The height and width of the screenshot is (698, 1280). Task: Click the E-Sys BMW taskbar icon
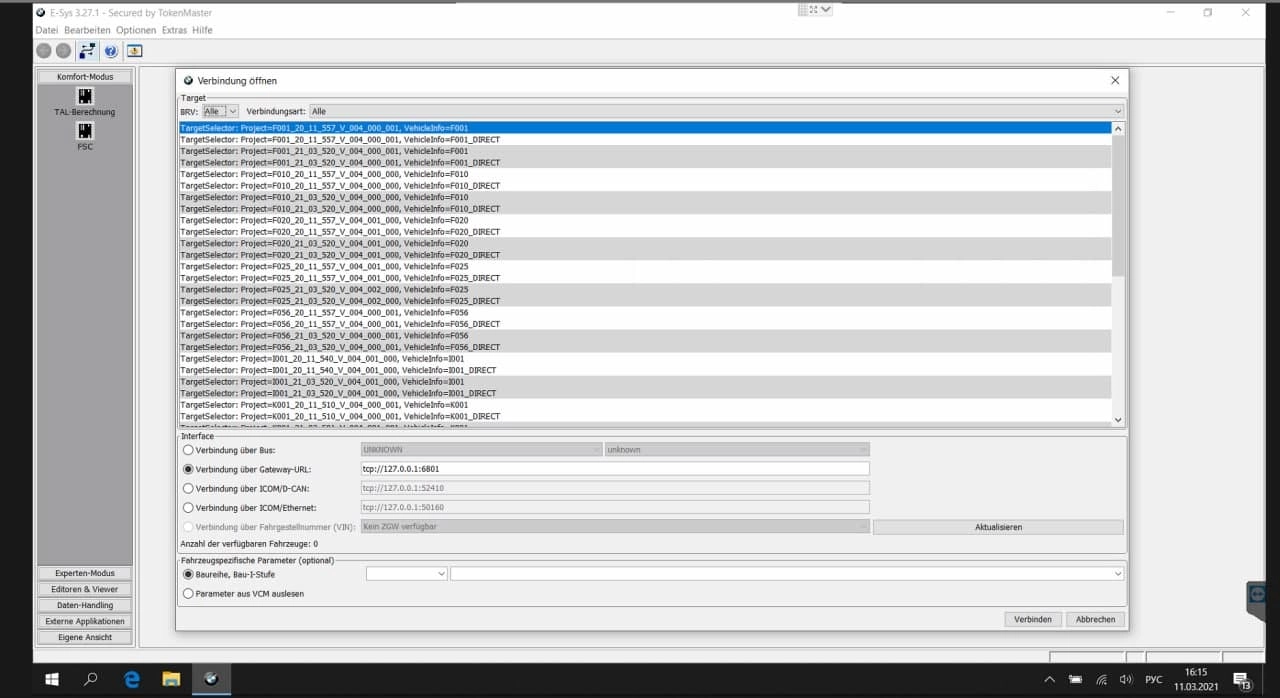211,679
